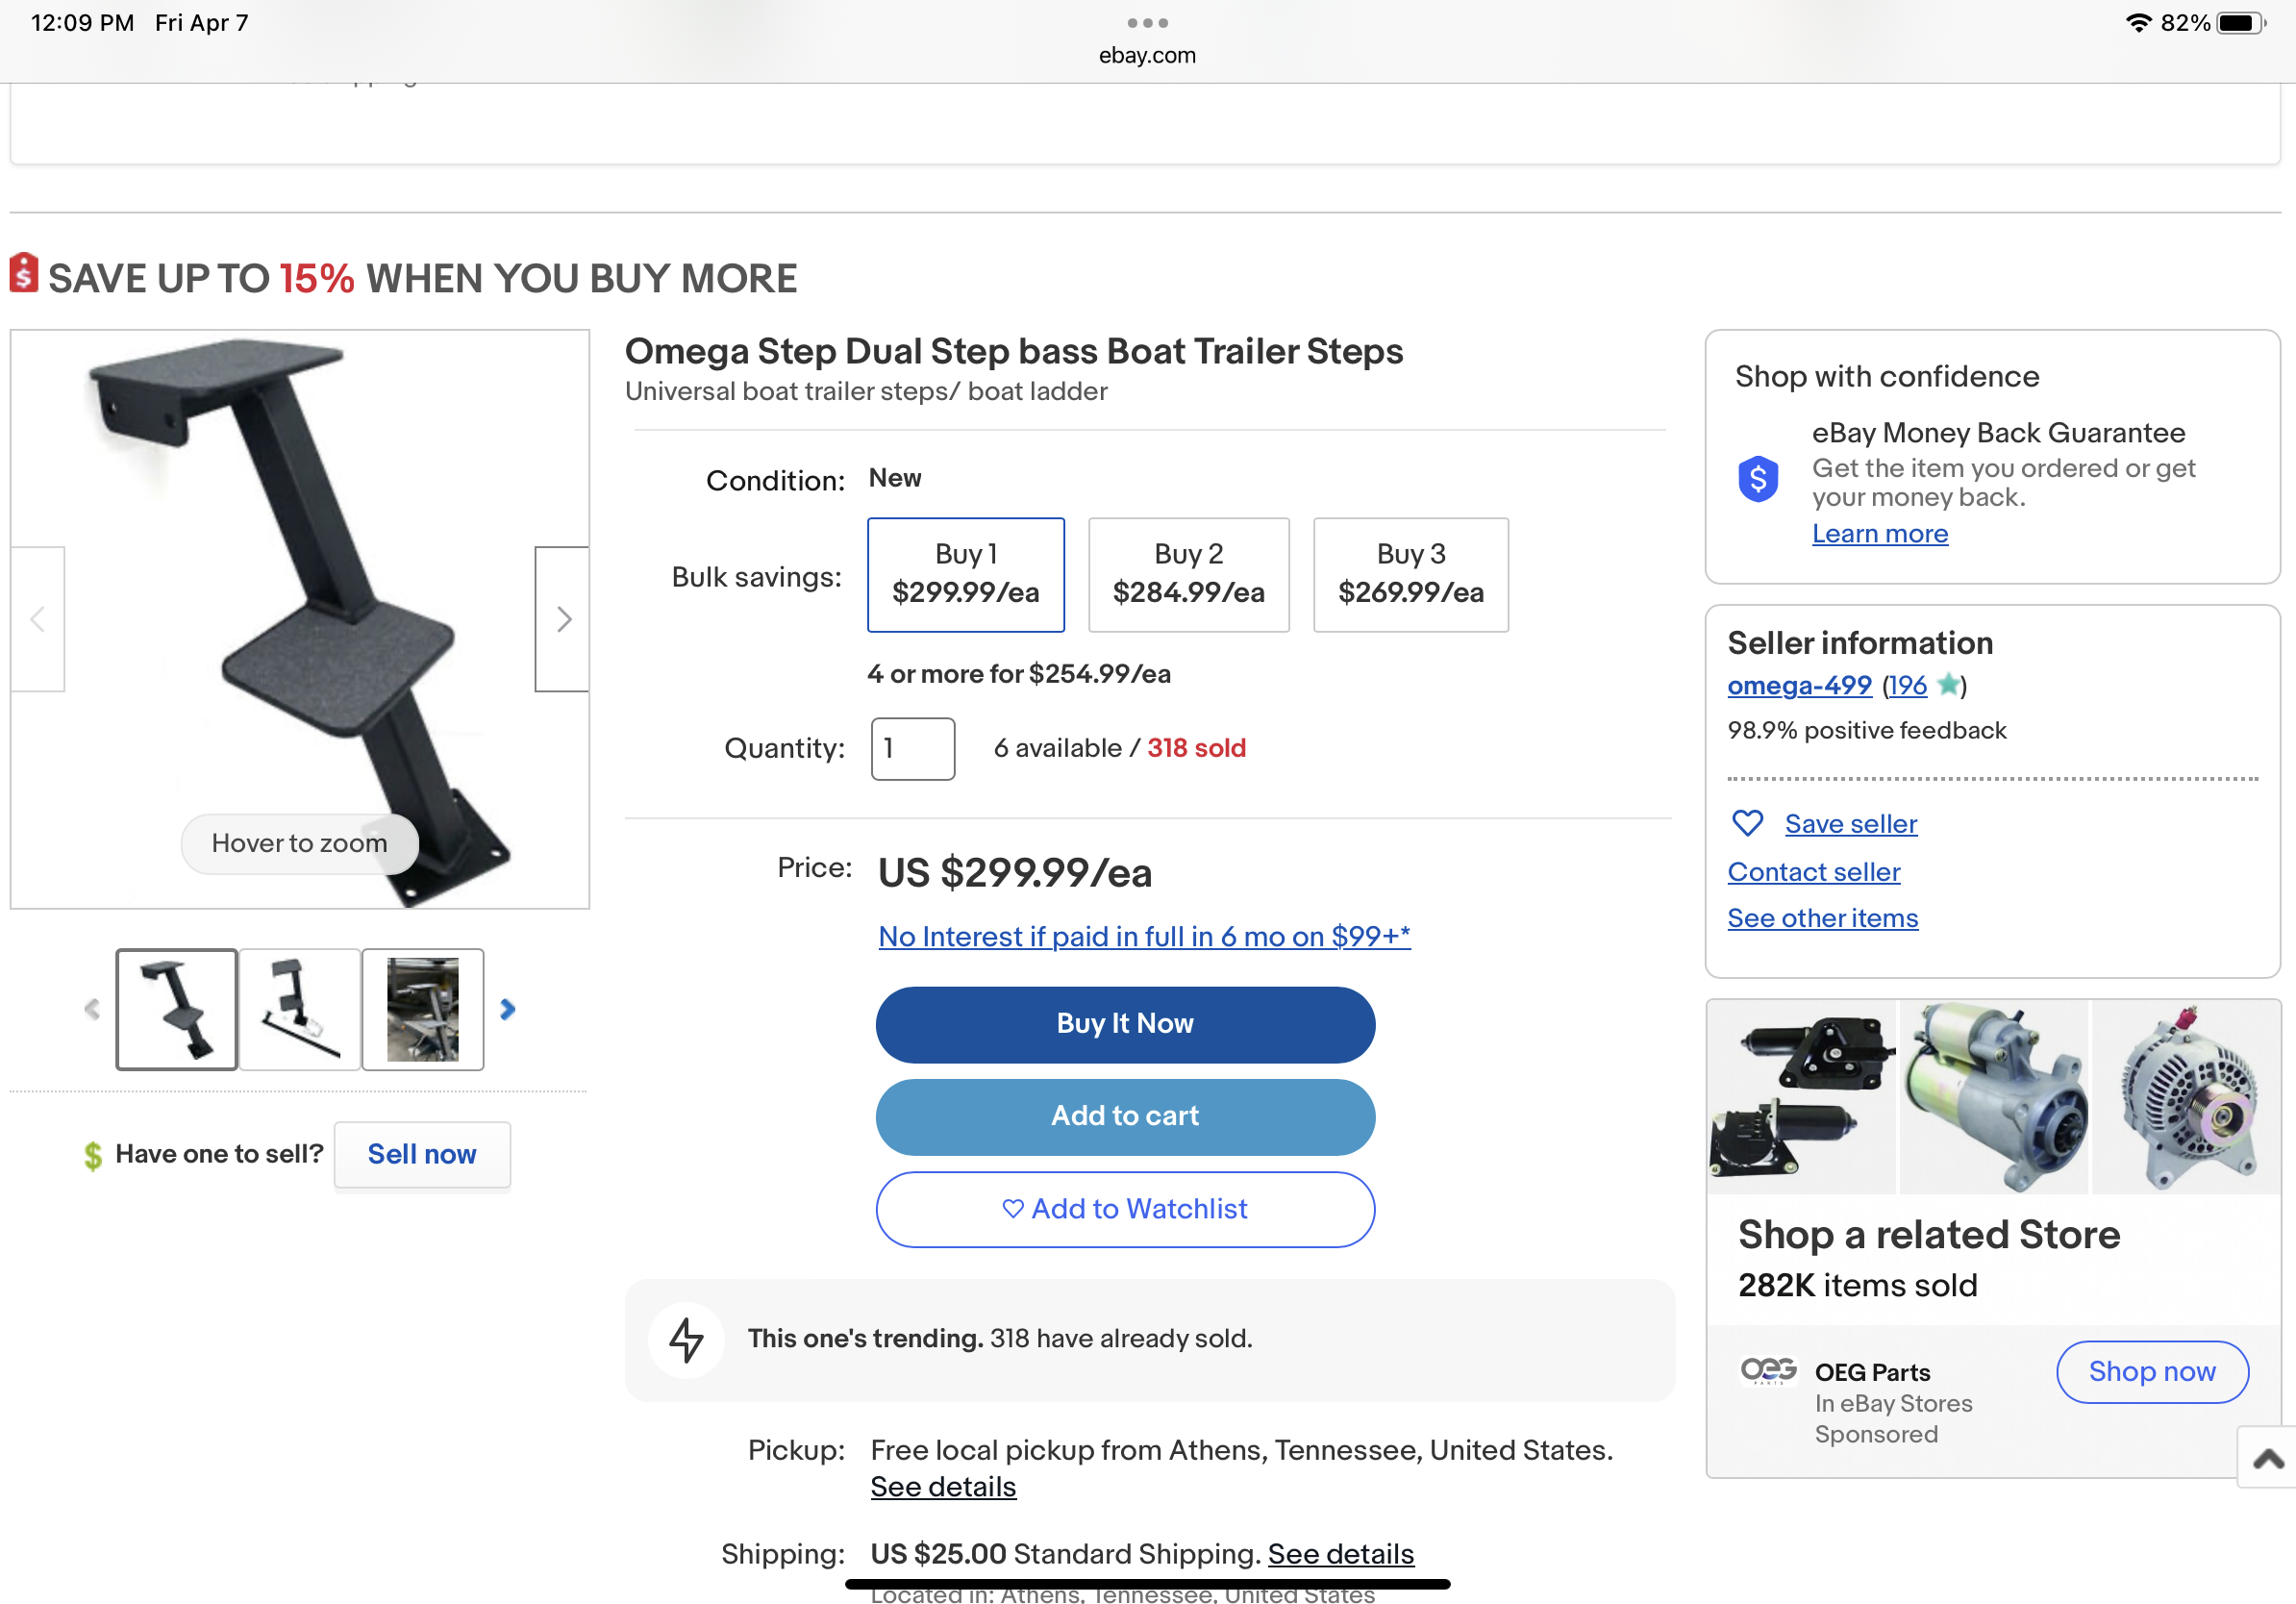Open See details for local pickup
The width and height of the screenshot is (2296, 1604).
click(x=943, y=1486)
